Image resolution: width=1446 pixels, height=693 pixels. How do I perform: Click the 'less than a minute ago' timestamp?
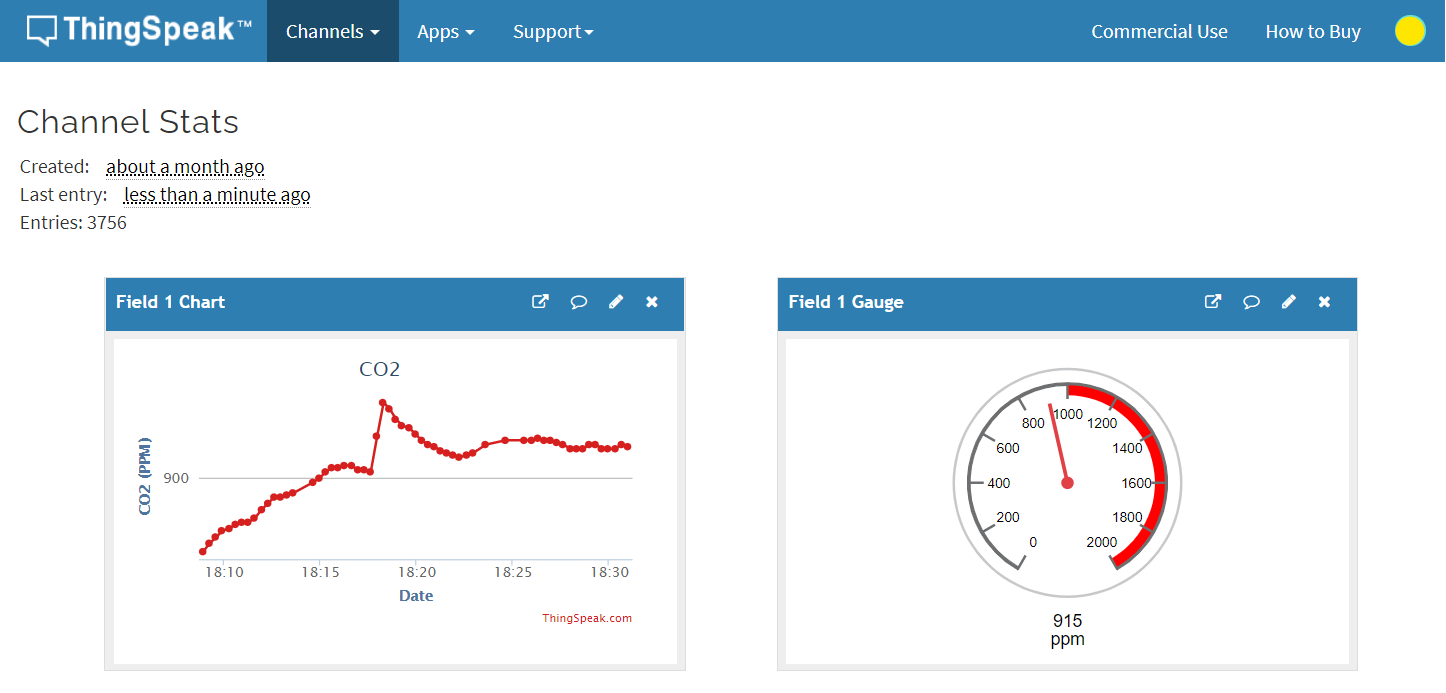pos(217,195)
